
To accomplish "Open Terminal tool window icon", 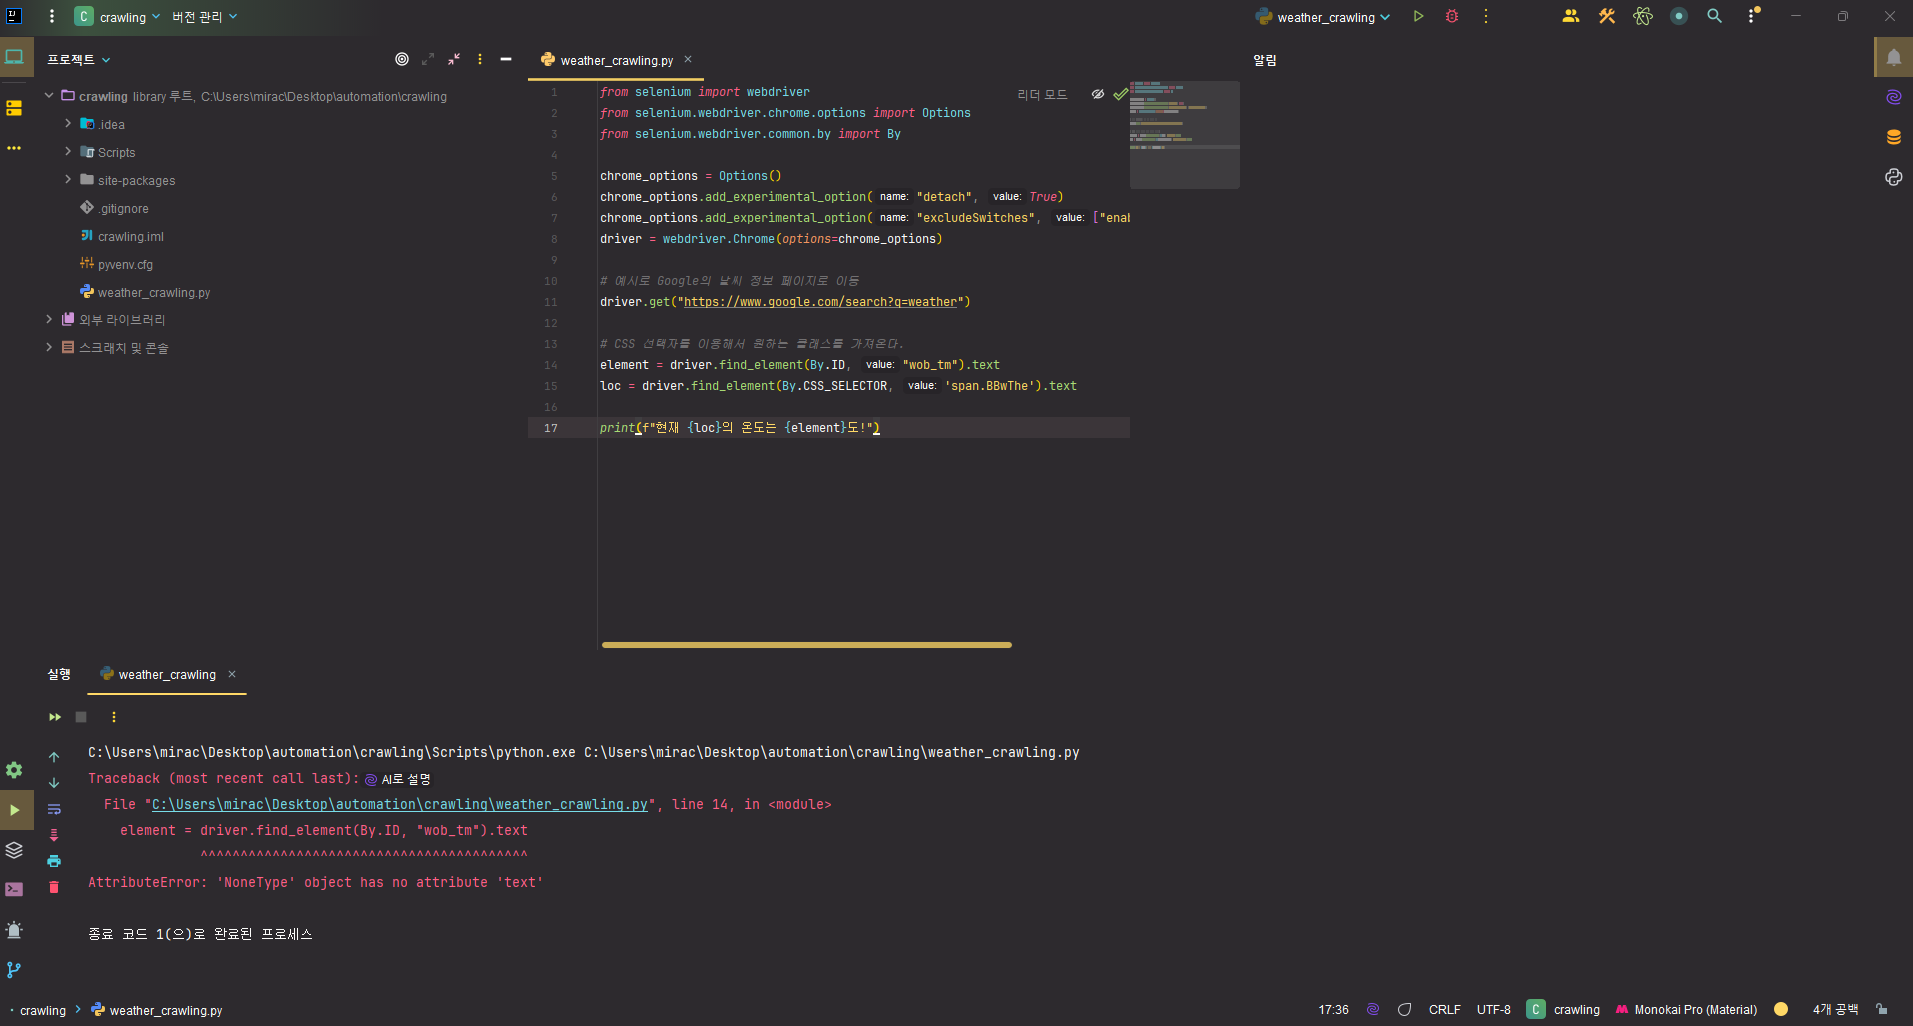I will 14,889.
